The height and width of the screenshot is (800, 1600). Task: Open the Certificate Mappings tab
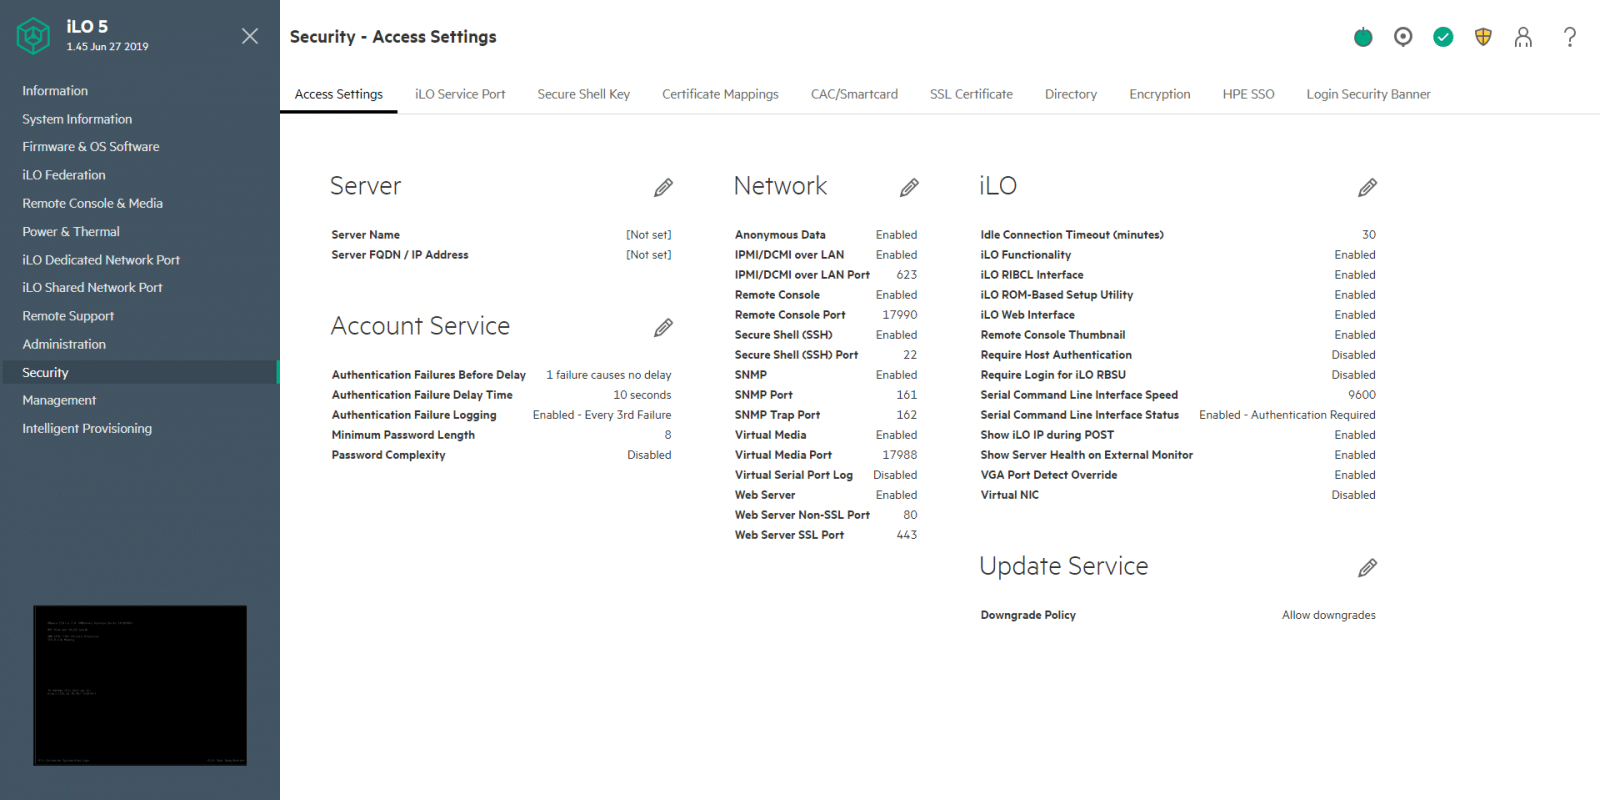pos(720,94)
